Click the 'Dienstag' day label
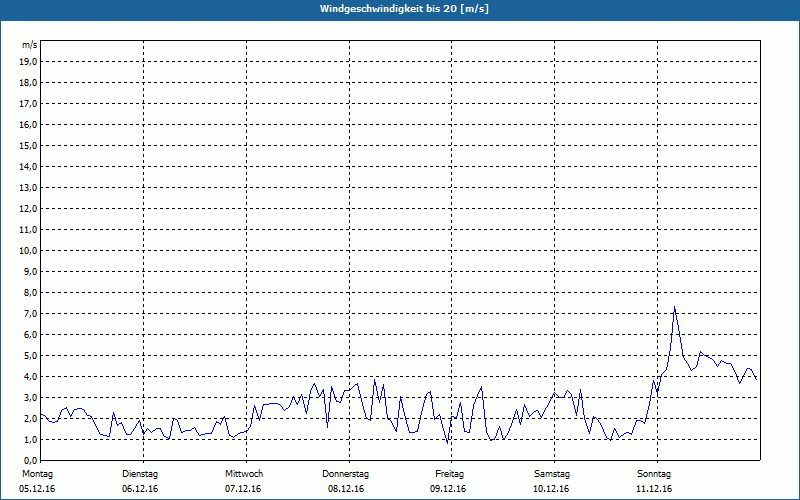The image size is (800, 500). click(140, 474)
